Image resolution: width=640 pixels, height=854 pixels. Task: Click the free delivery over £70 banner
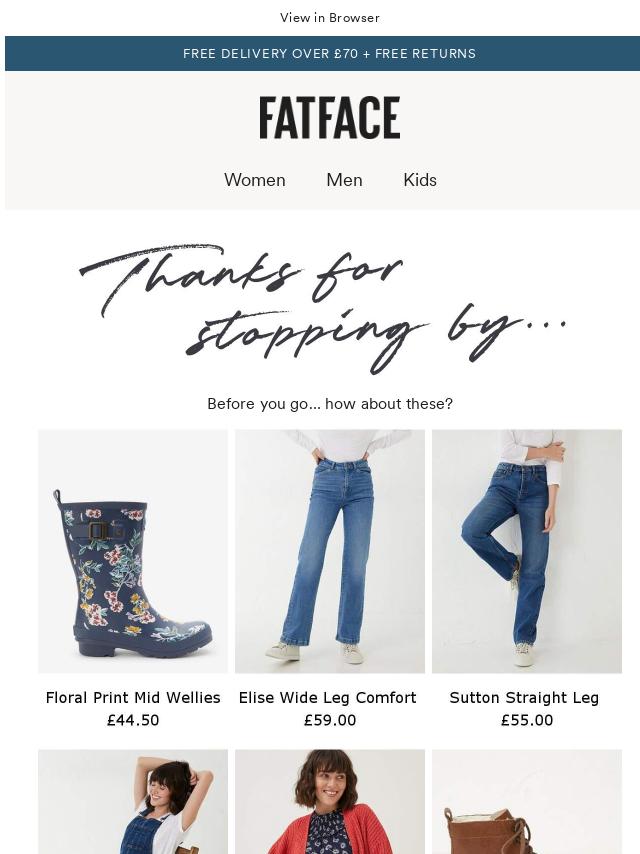[x=322, y=53]
